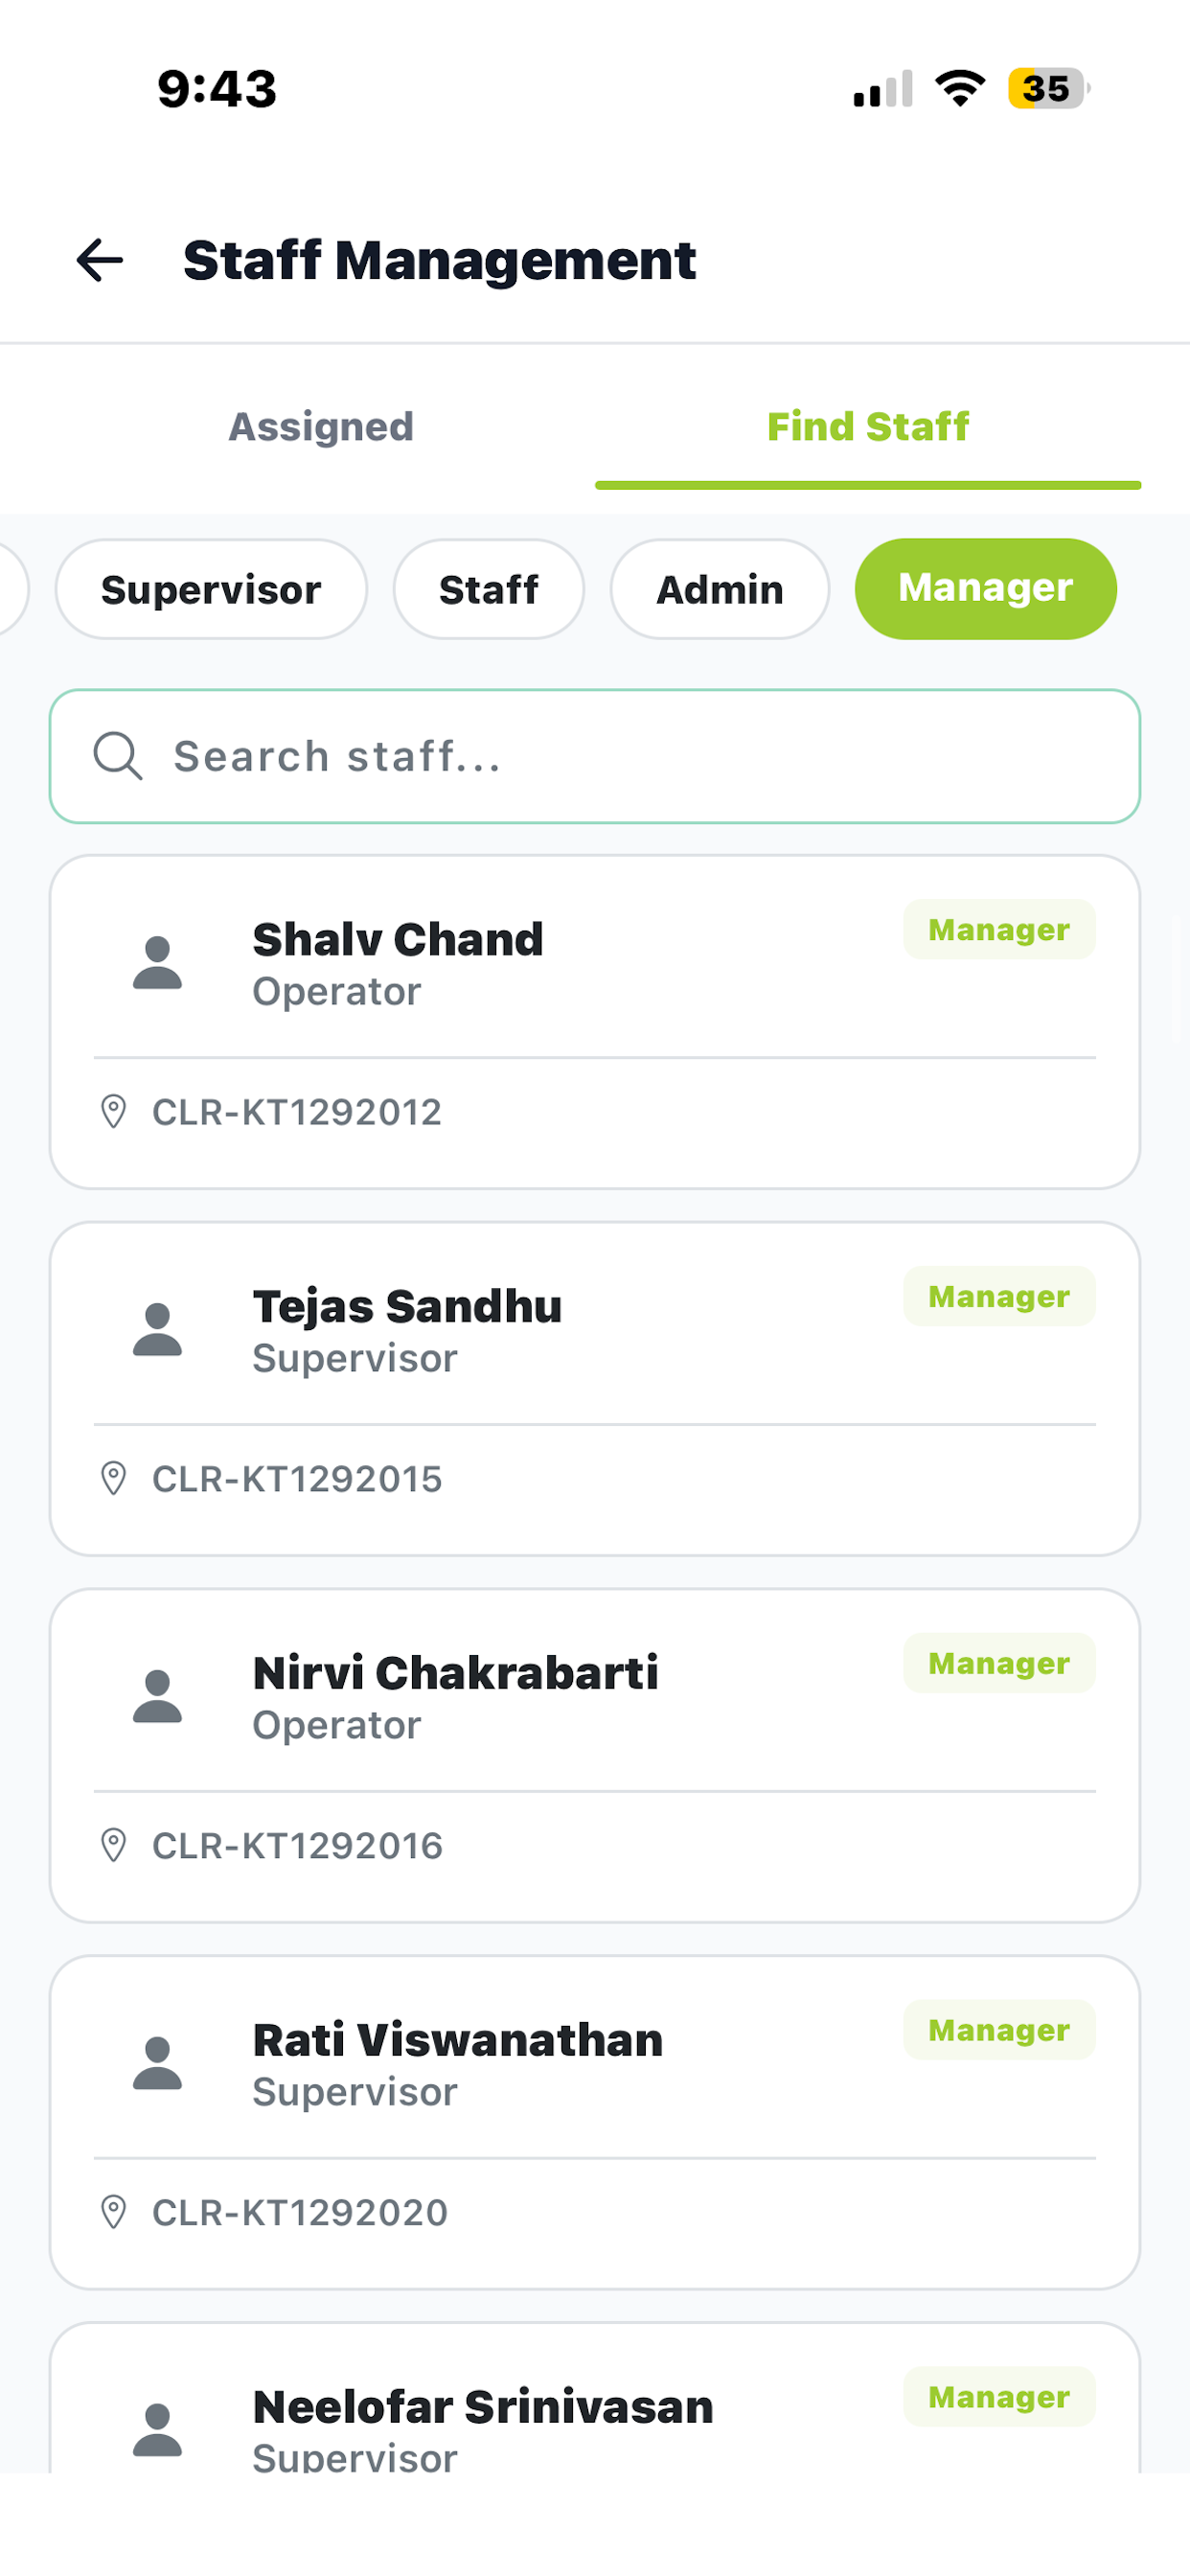Viewport: 1190px width, 2576px height.
Task: Click Manager badge on Nirvi Chakrabarti card
Action: coord(999,1663)
